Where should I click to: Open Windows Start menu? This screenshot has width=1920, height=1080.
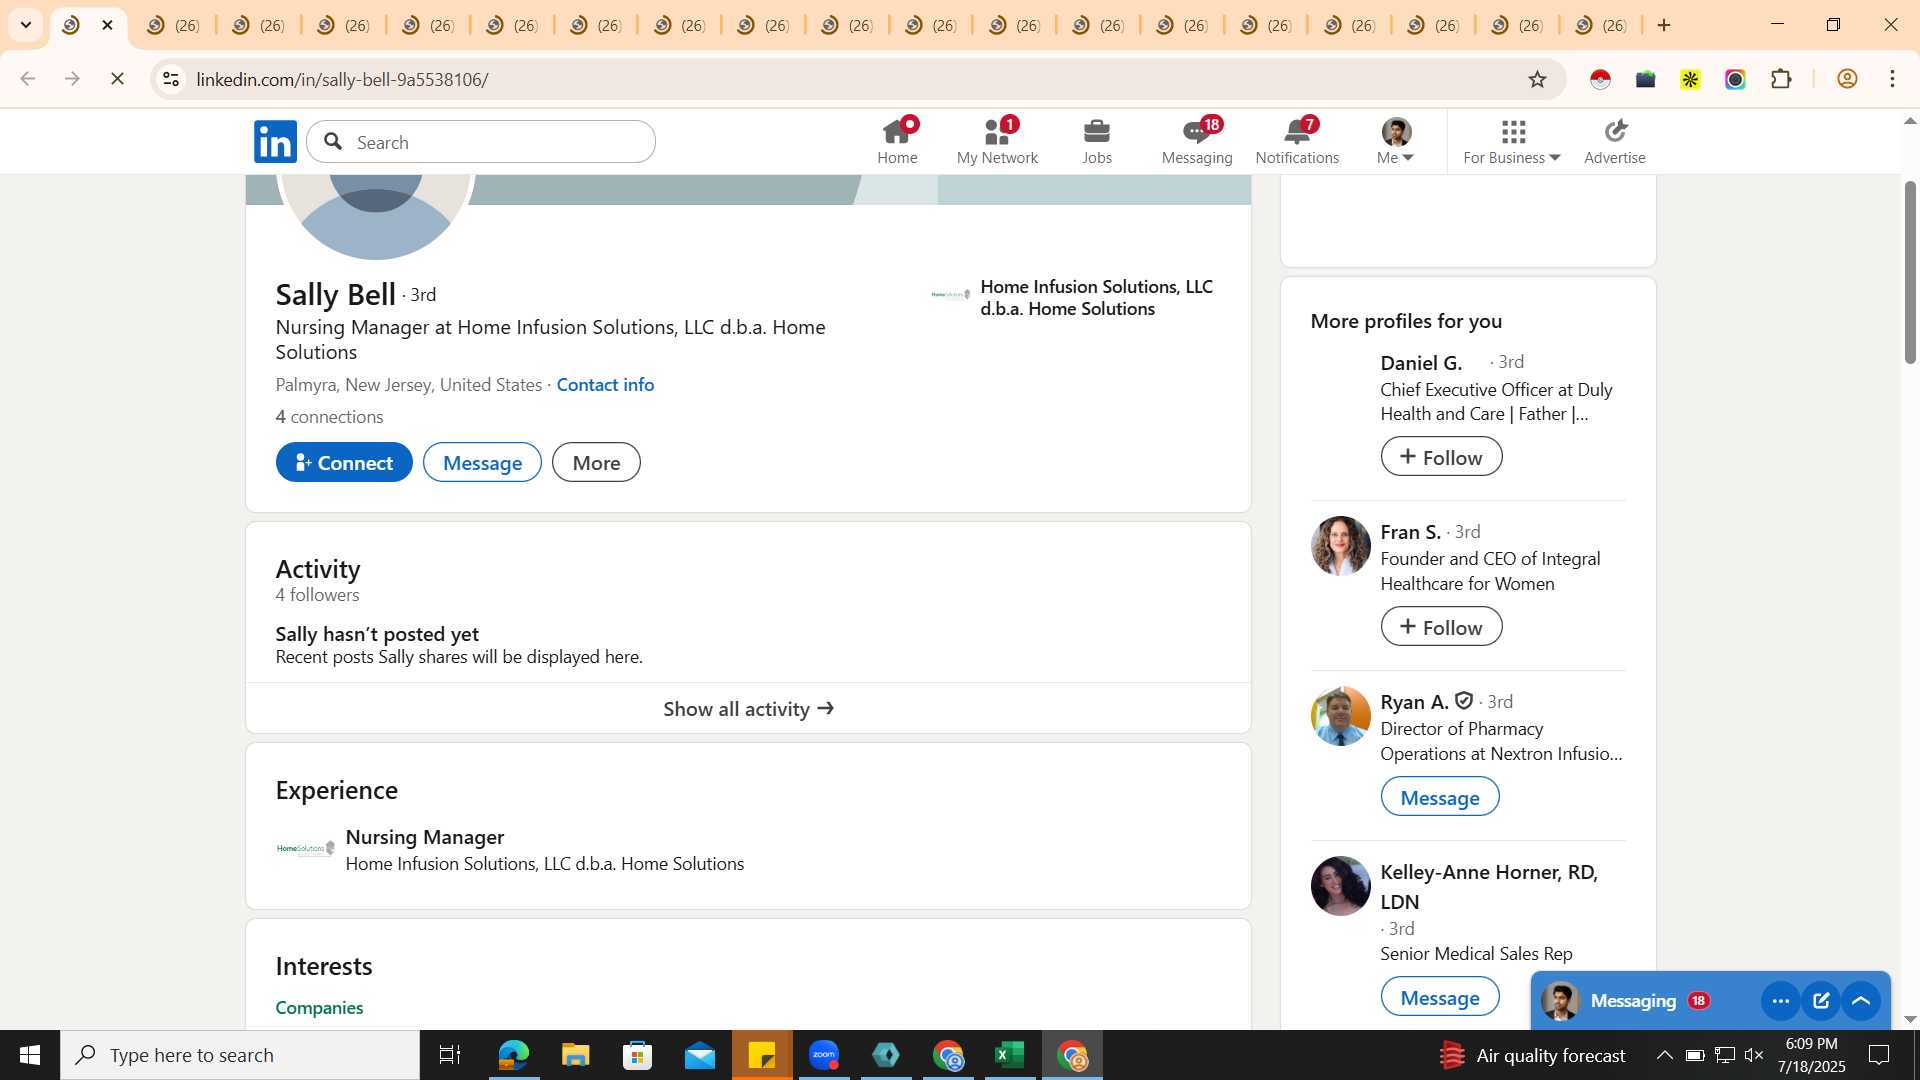pos(29,1055)
